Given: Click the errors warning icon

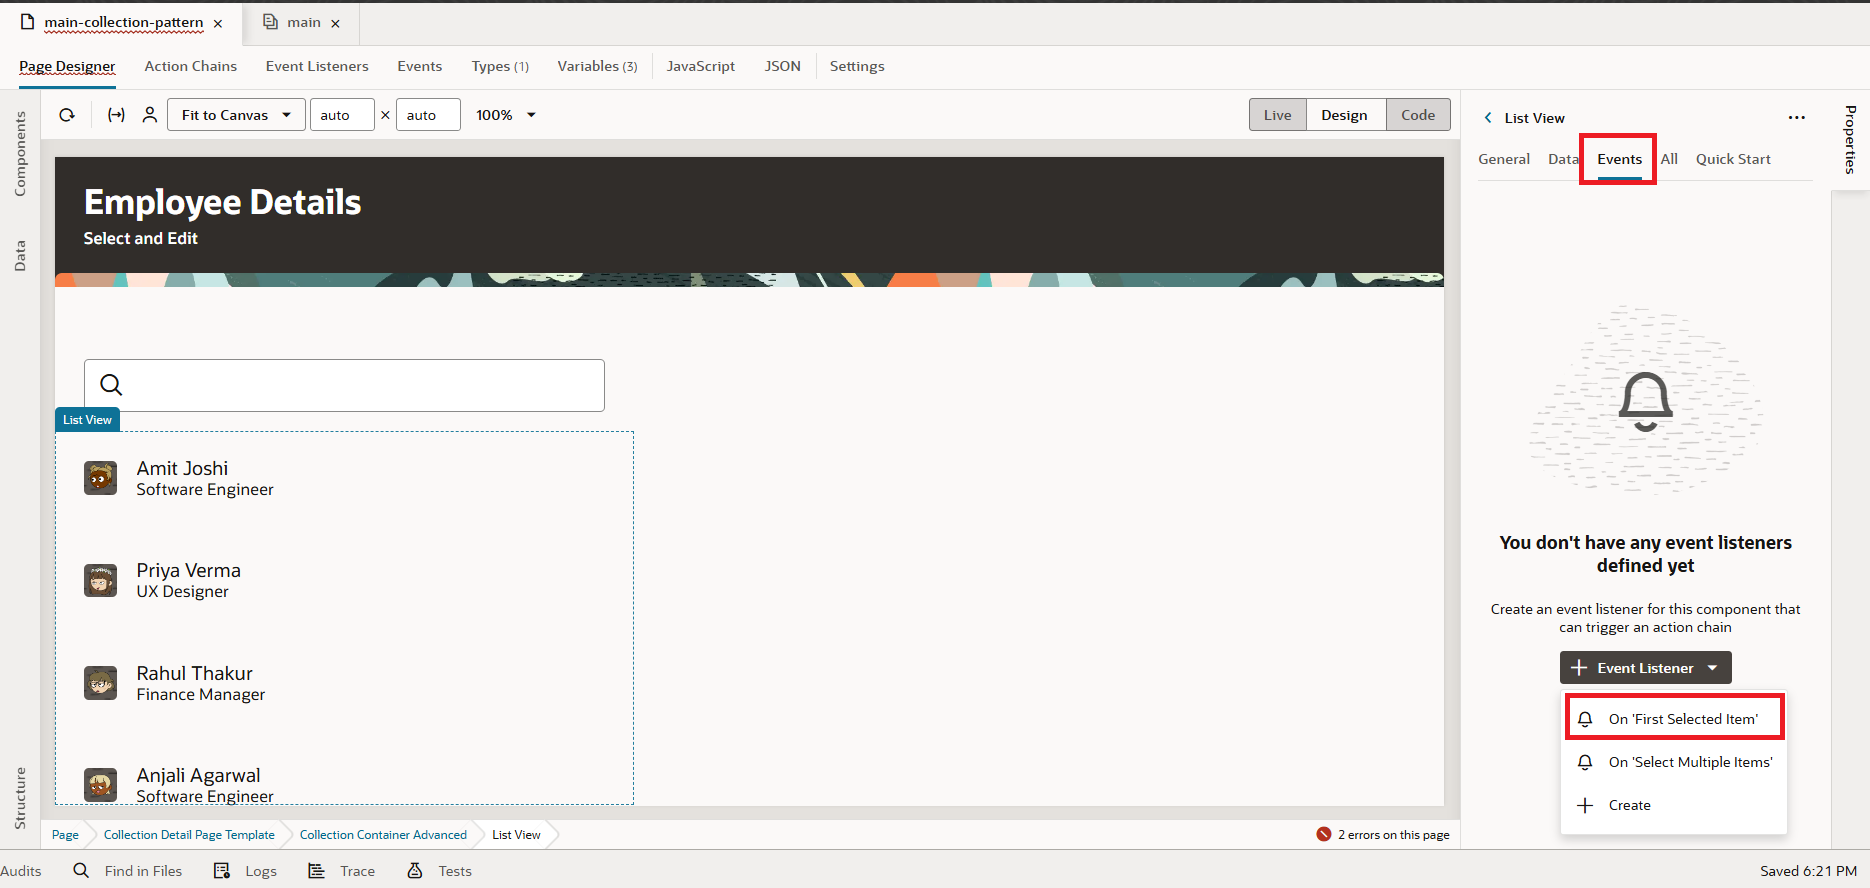Looking at the screenshot, I should [1324, 834].
